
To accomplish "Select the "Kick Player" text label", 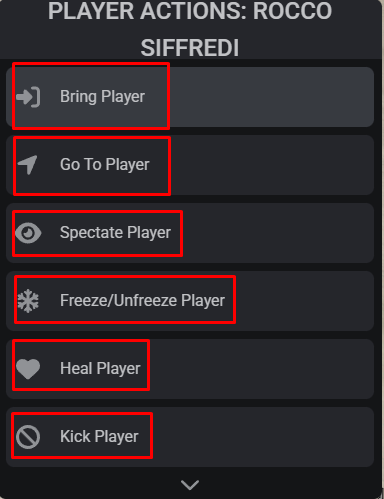I will tap(99, 436).
